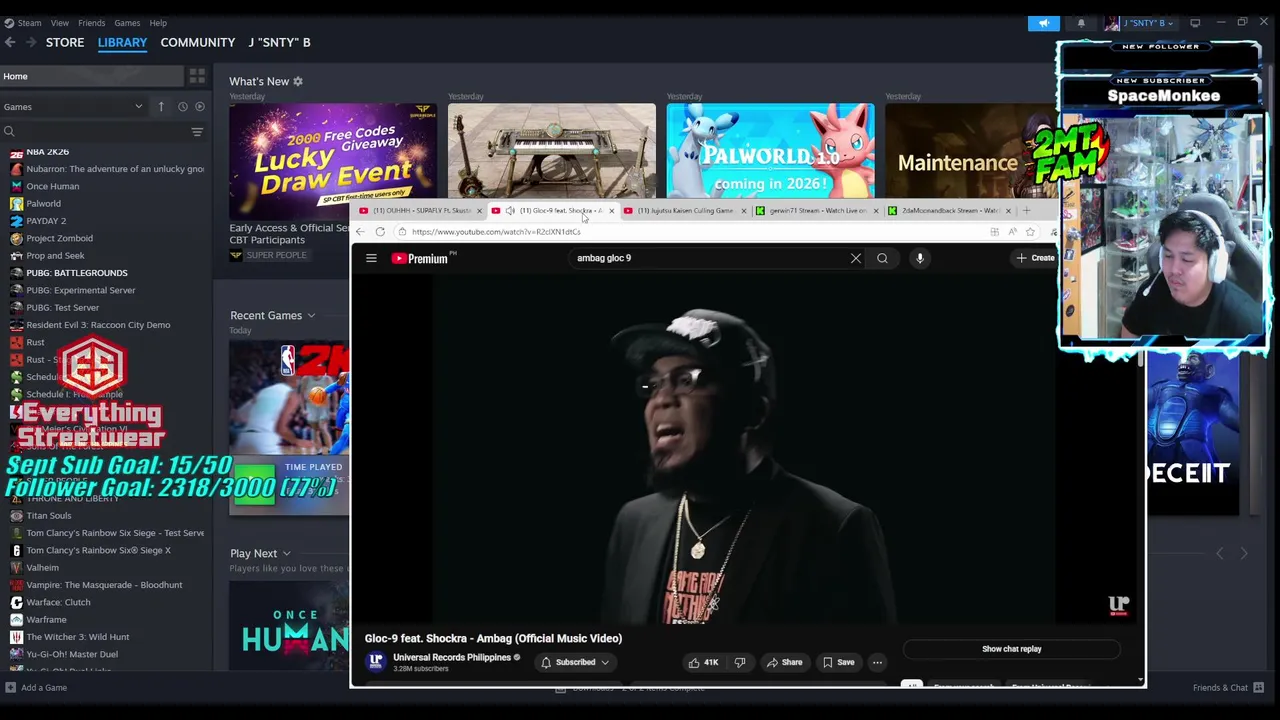Screen dimensions: 1280x720
Task: Open Universal Records Philippines channel avatar
Action: point(376,661)
